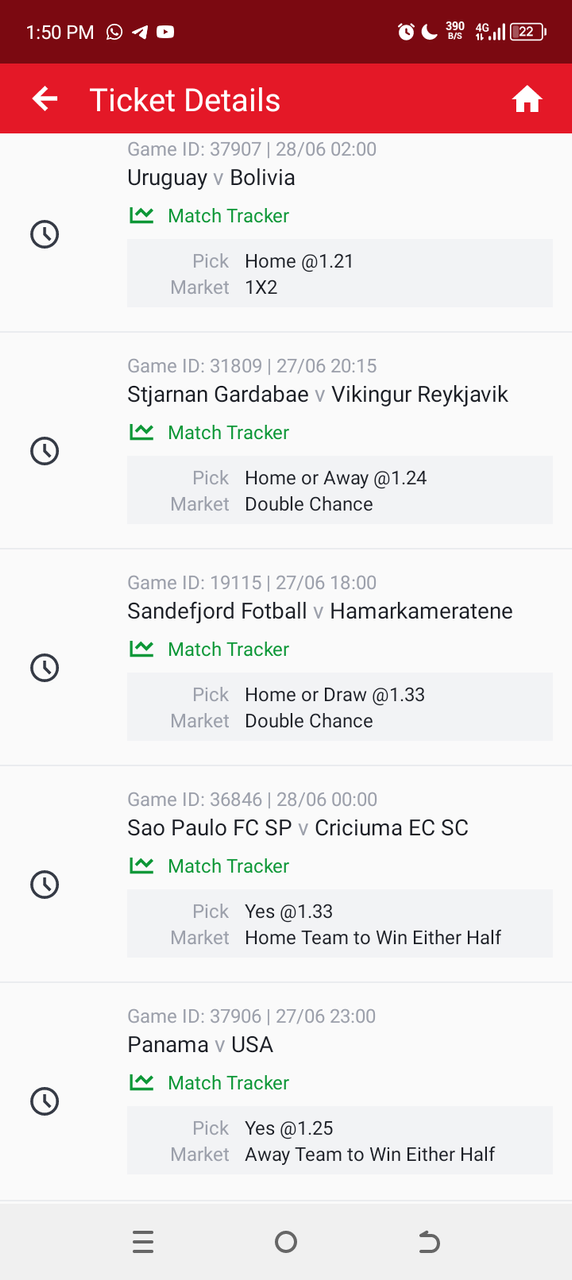Open Android recent apps menu button

click(143, 1242)
